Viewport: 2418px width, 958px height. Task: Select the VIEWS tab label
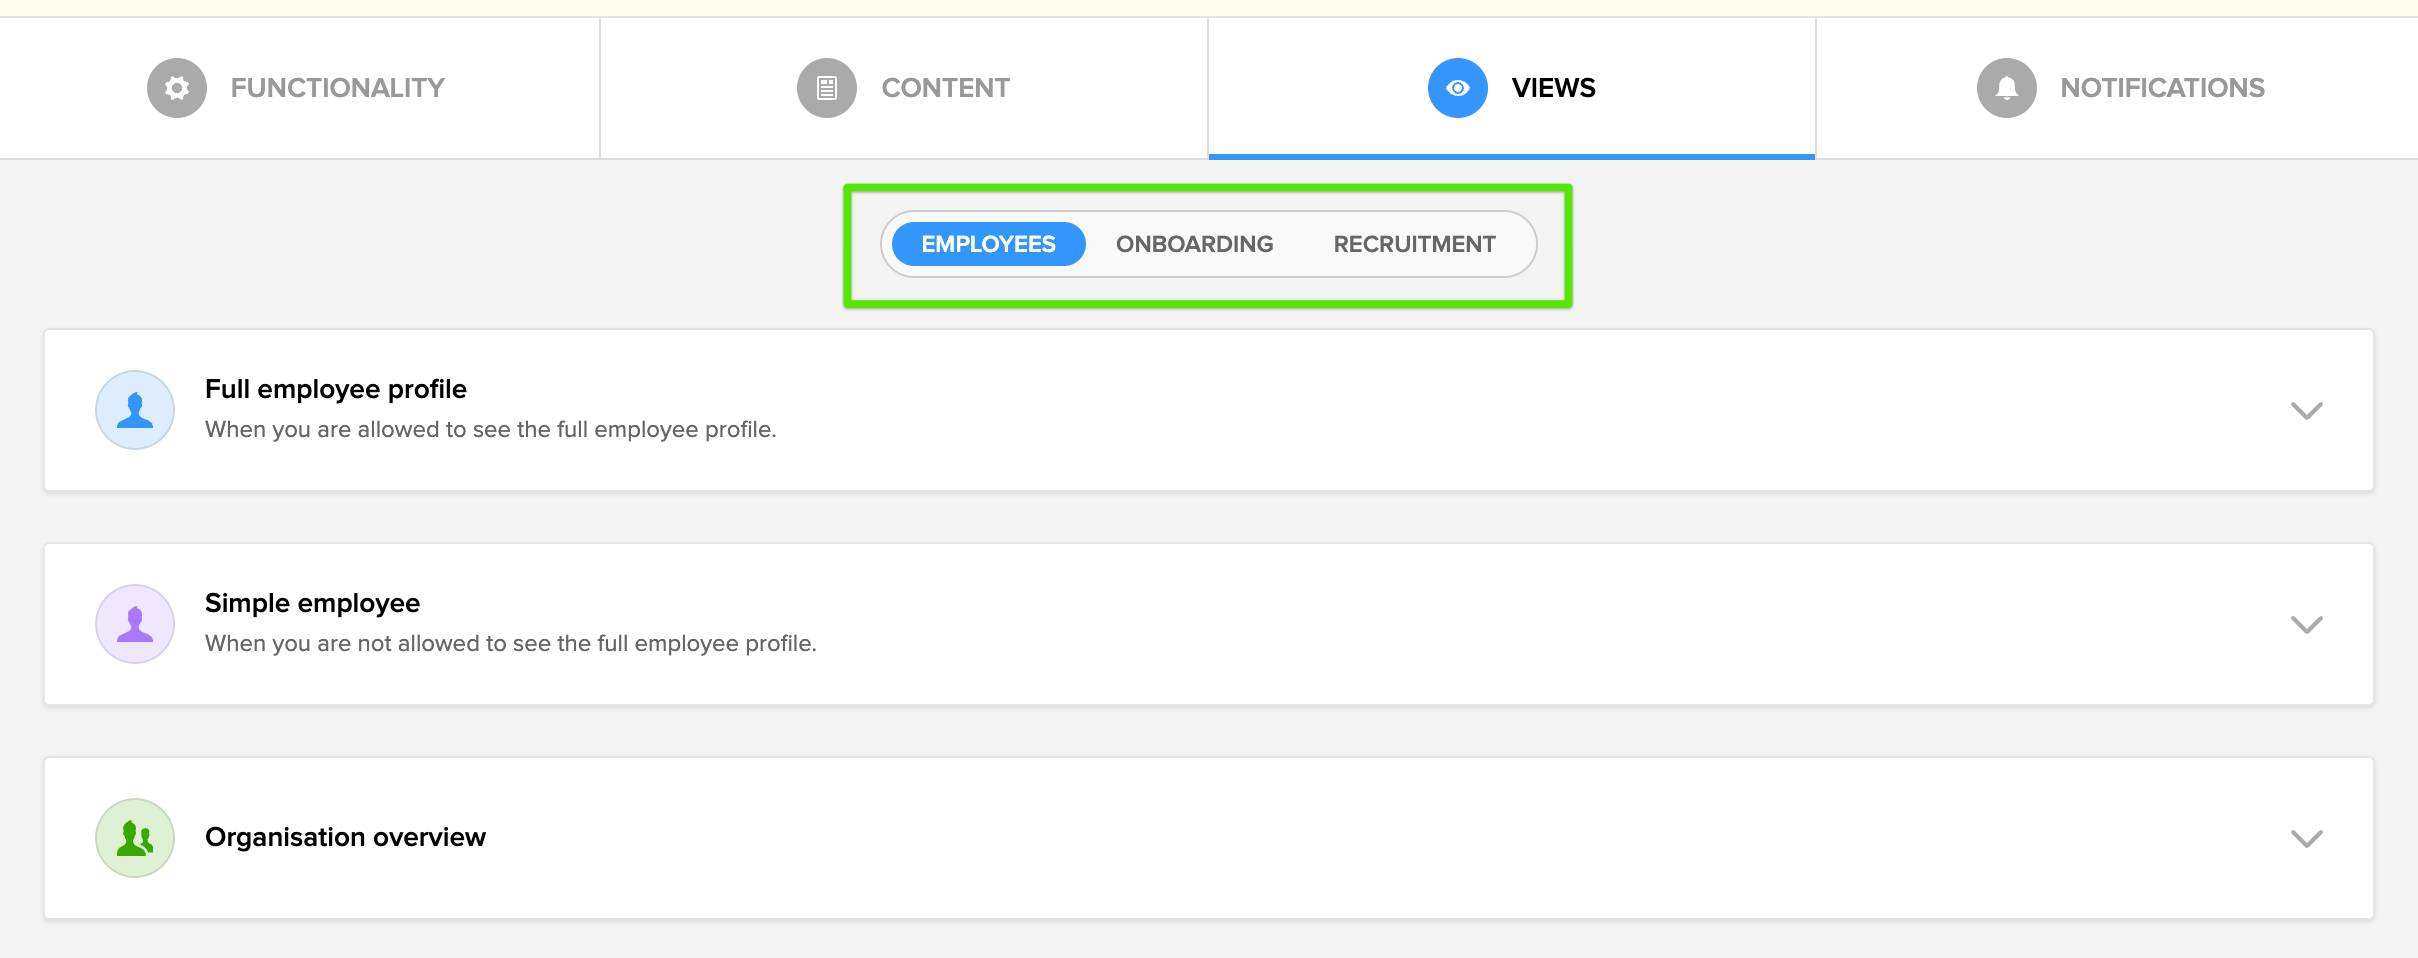pyautogui.click(x=1553, y=88)
